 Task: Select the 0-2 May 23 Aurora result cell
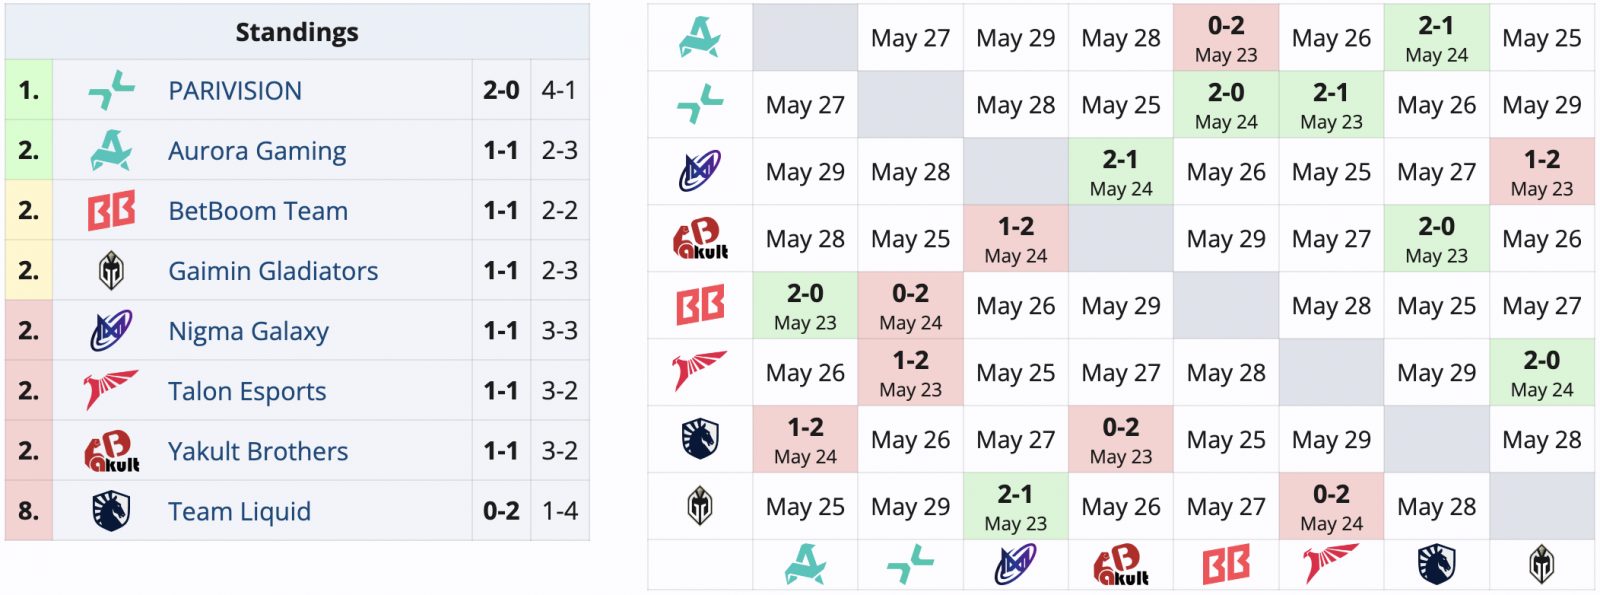point(1226,38)
